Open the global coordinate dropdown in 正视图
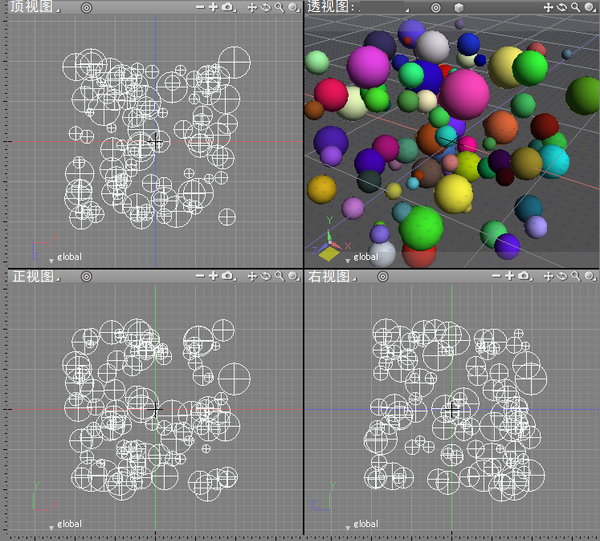This screenshot has width=600, height=541. [x=65, y=524]
